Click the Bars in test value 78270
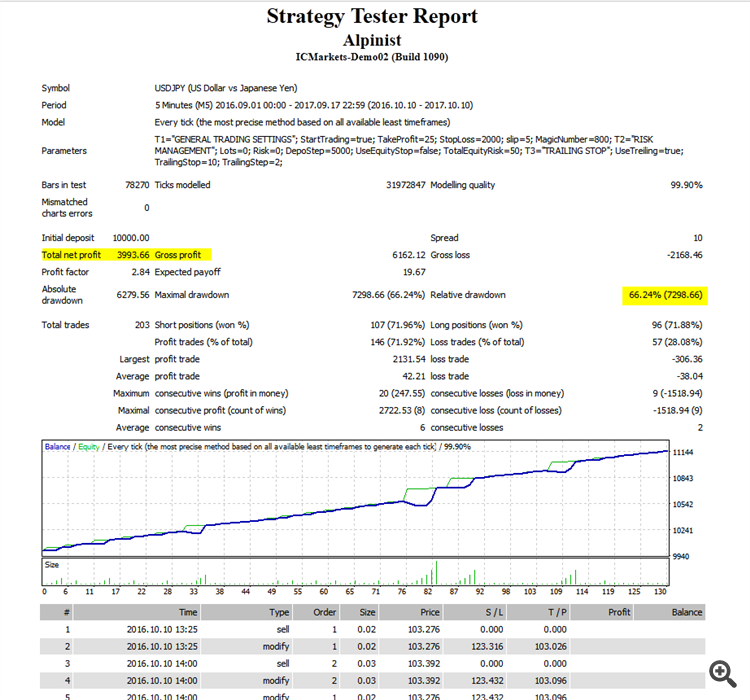The width and height of the screenshot is (750, 700). coord(137,185)
